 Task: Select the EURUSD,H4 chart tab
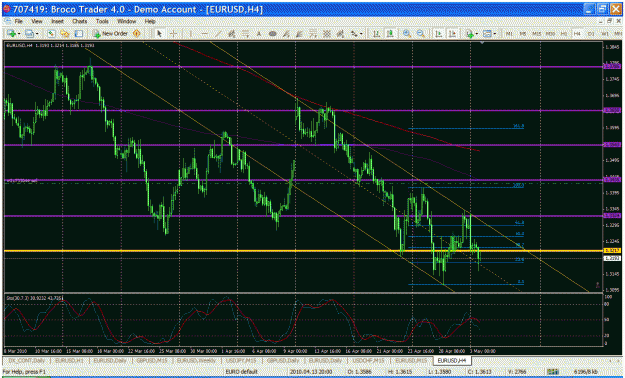coord(452,360)
